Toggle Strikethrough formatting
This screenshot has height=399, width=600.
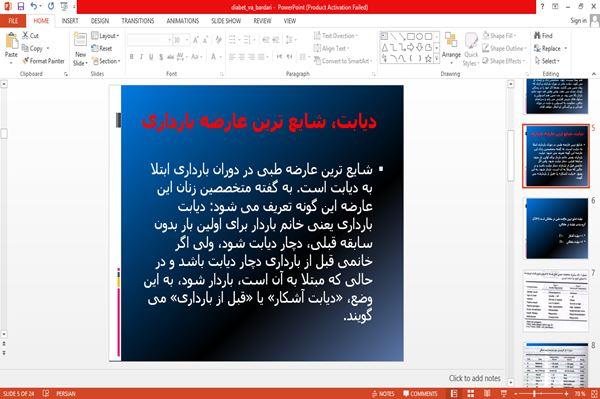pos(170,57)
